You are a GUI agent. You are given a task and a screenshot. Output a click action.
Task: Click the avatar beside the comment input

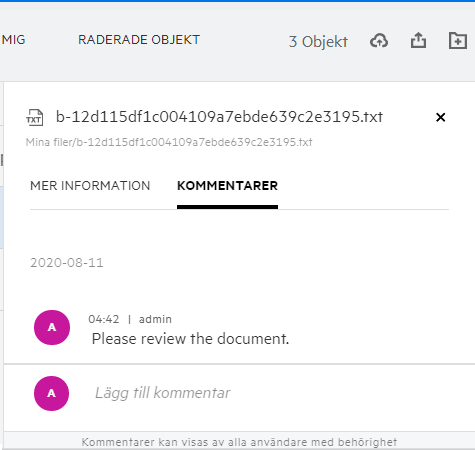(51, 393)
